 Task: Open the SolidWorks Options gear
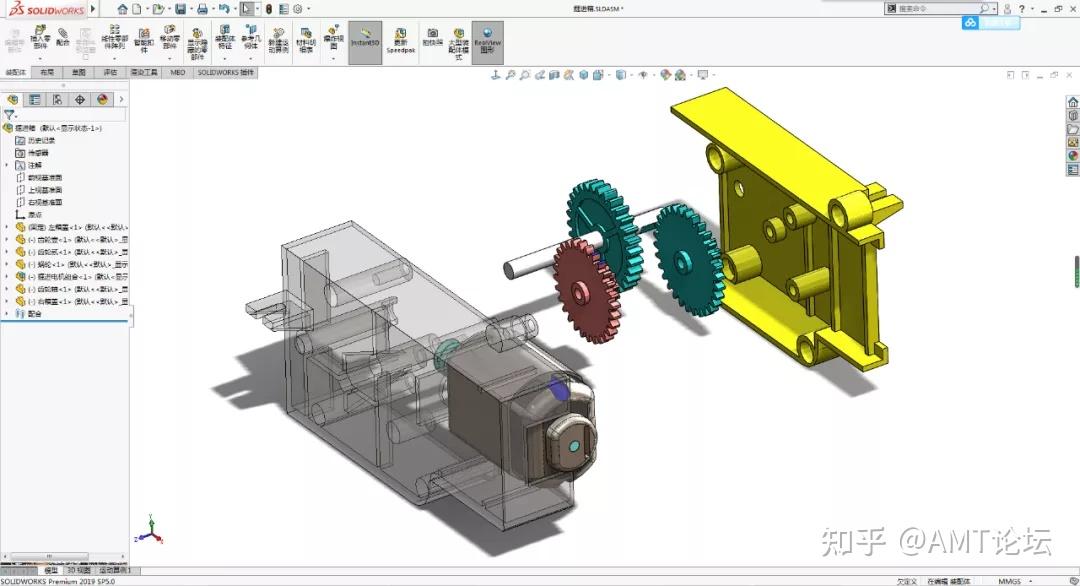click(298, 9)
